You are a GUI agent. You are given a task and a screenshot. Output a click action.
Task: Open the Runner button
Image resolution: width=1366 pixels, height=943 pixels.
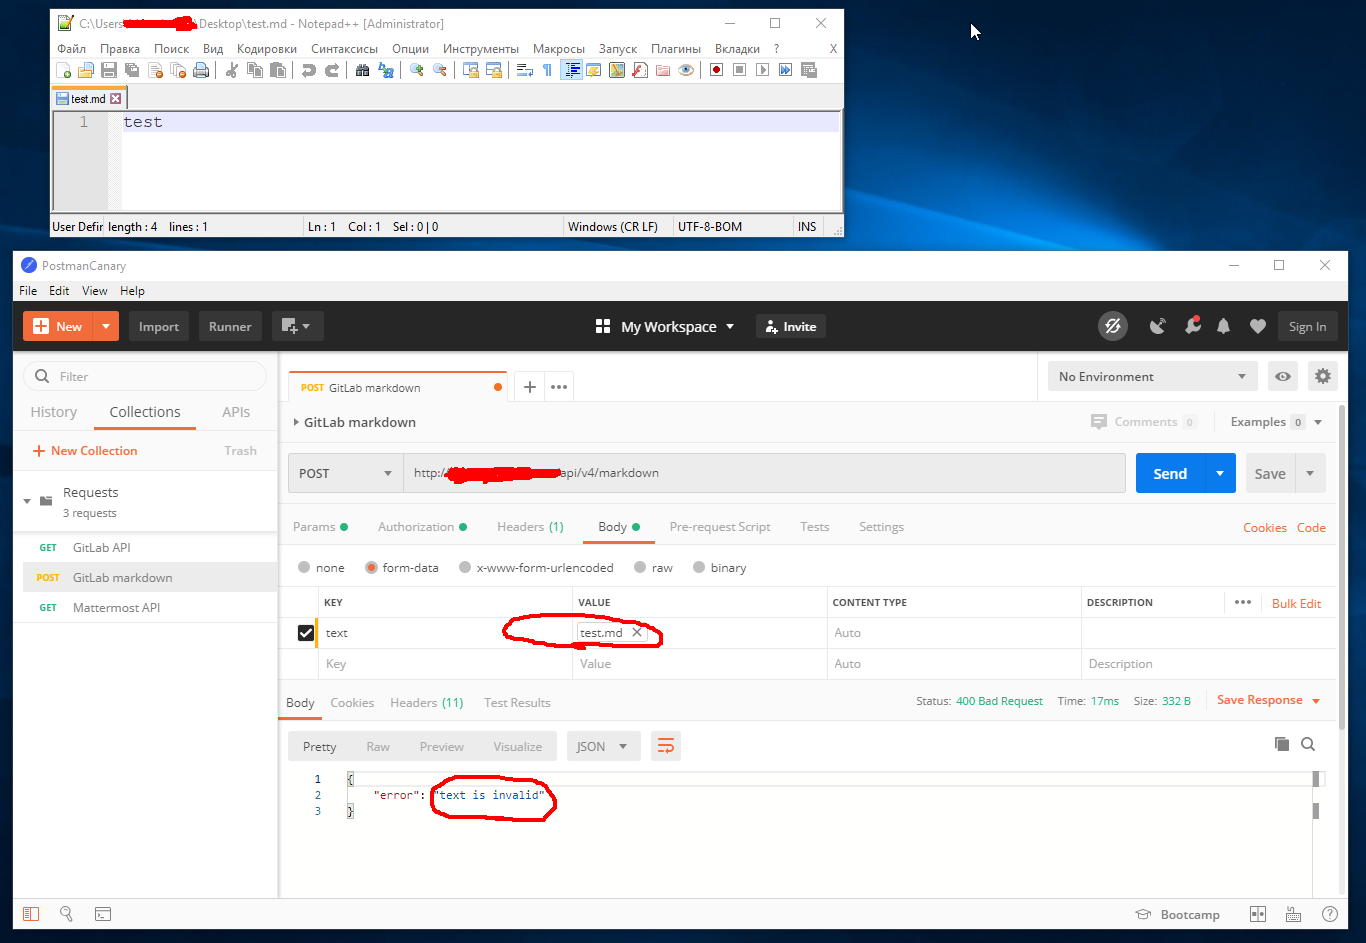230,326
